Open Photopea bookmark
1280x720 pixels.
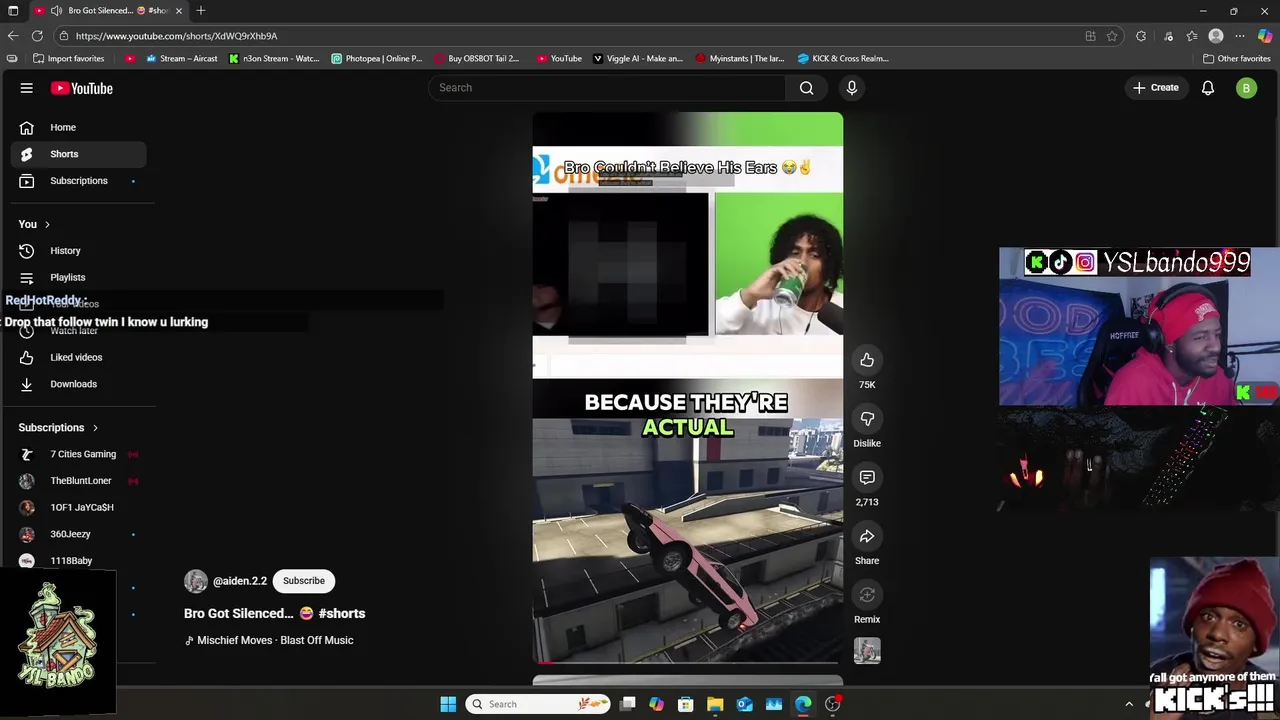pyautogui.click(x=377, y=58)
